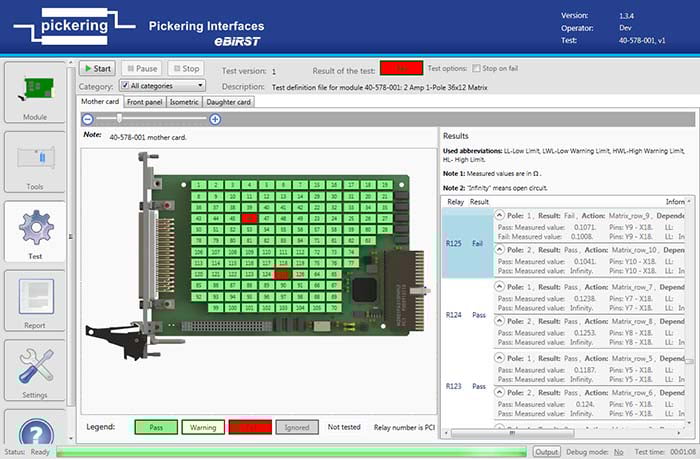Switch to the Front panel tab
Screen dimensions: 700x460
click(145, 102)
